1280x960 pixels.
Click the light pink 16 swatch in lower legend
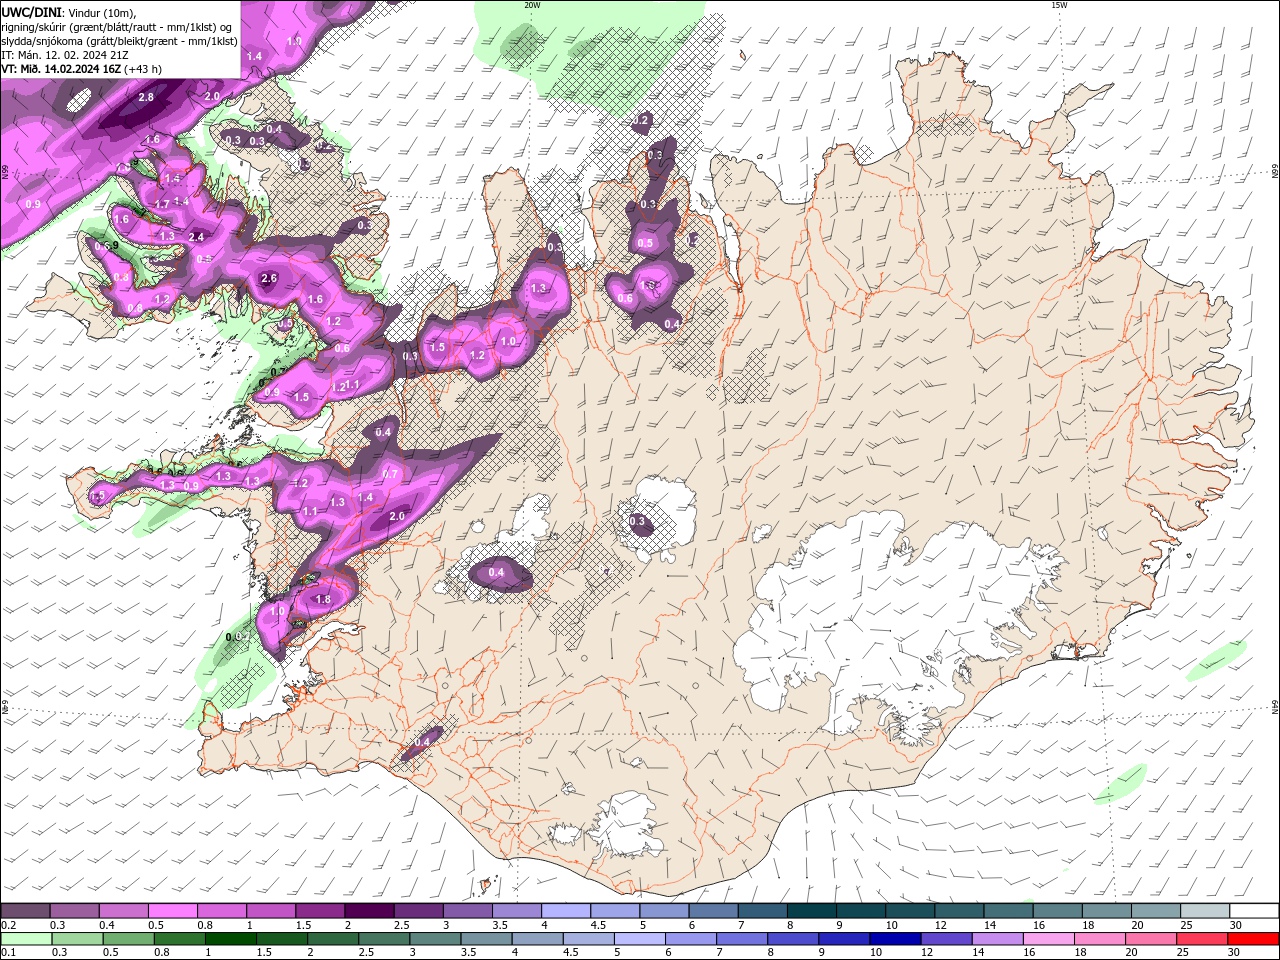point(1049,939)
